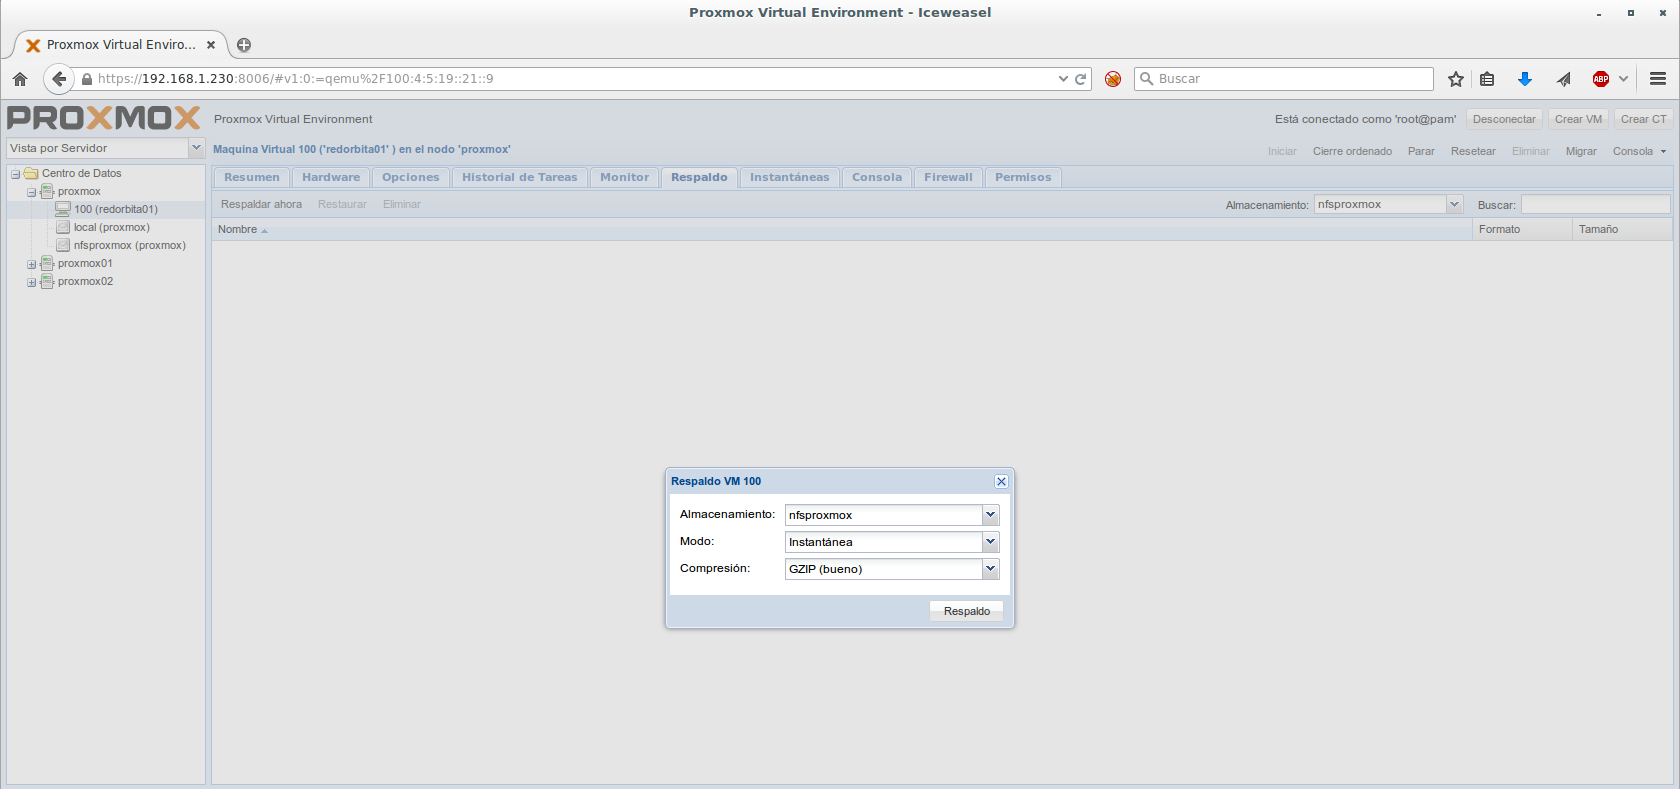Close the Respaldo VM 100 dialog

pyautogui.click(x=1001, y=481)
